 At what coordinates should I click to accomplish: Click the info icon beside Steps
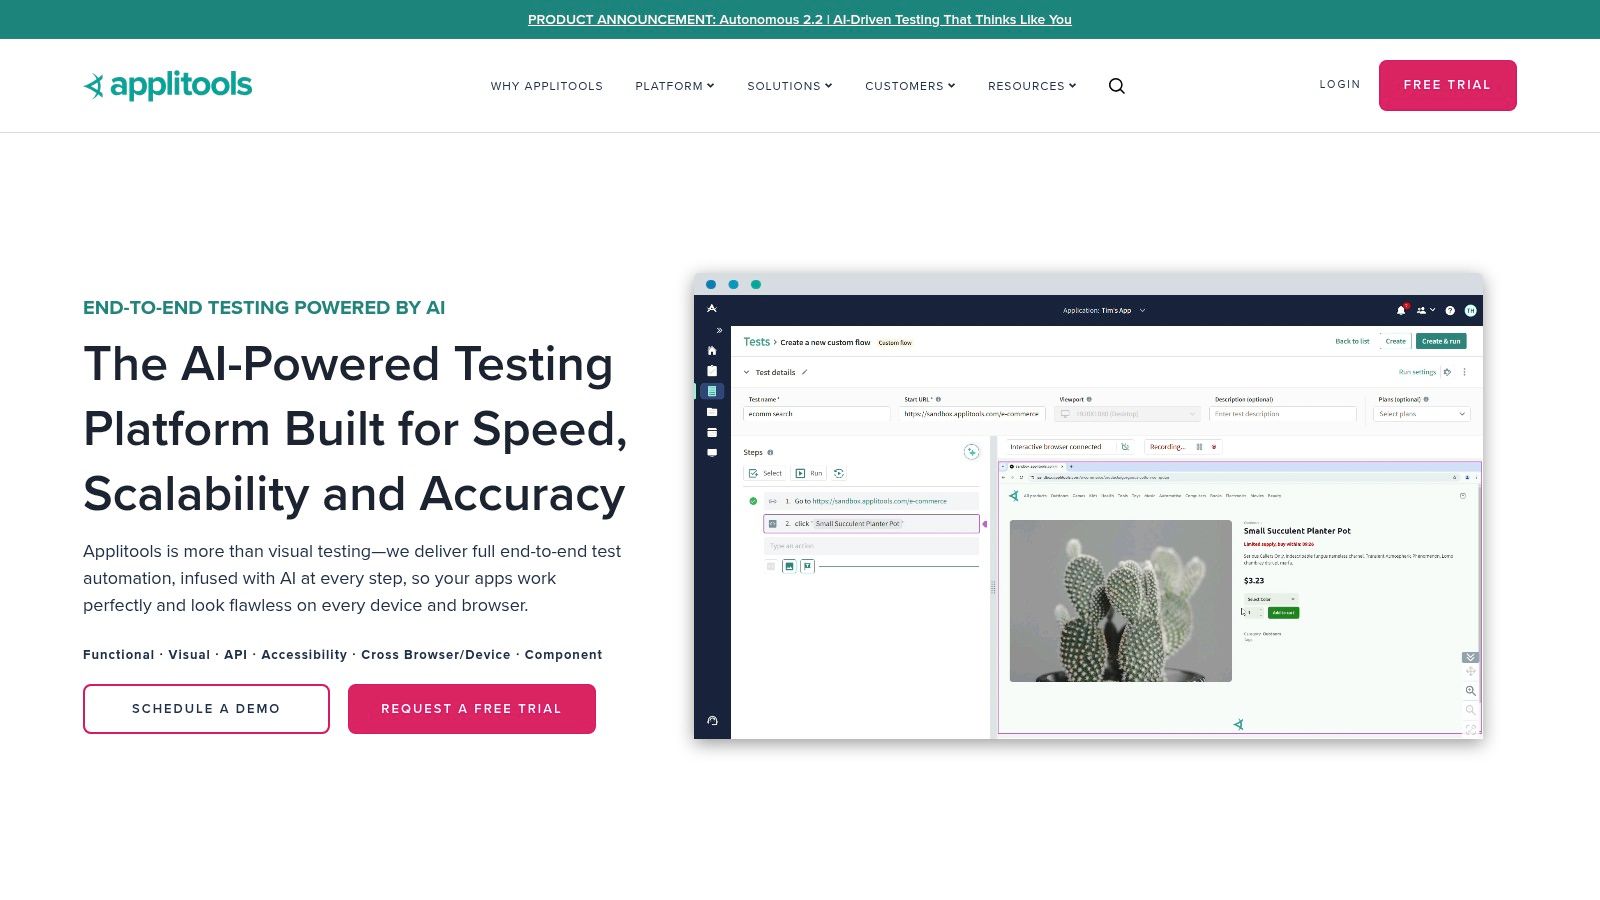click(770, 452)
